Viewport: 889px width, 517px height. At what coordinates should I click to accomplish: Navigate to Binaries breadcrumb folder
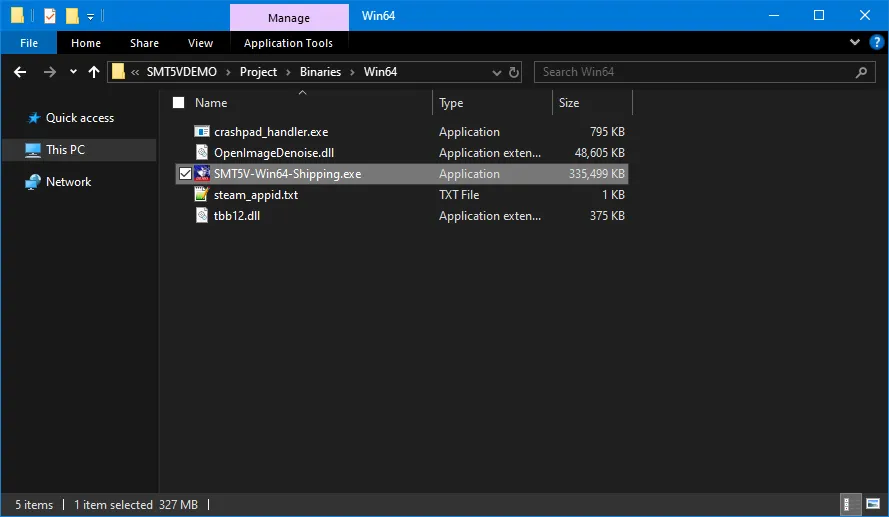[x=320, y=72]
